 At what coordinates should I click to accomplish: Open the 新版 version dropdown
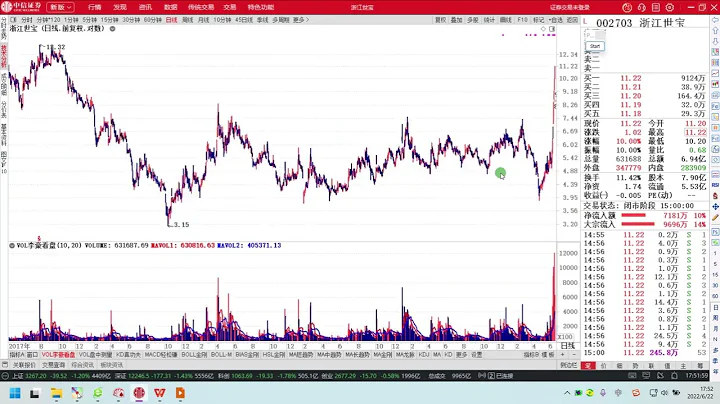[x=61, y=7]
